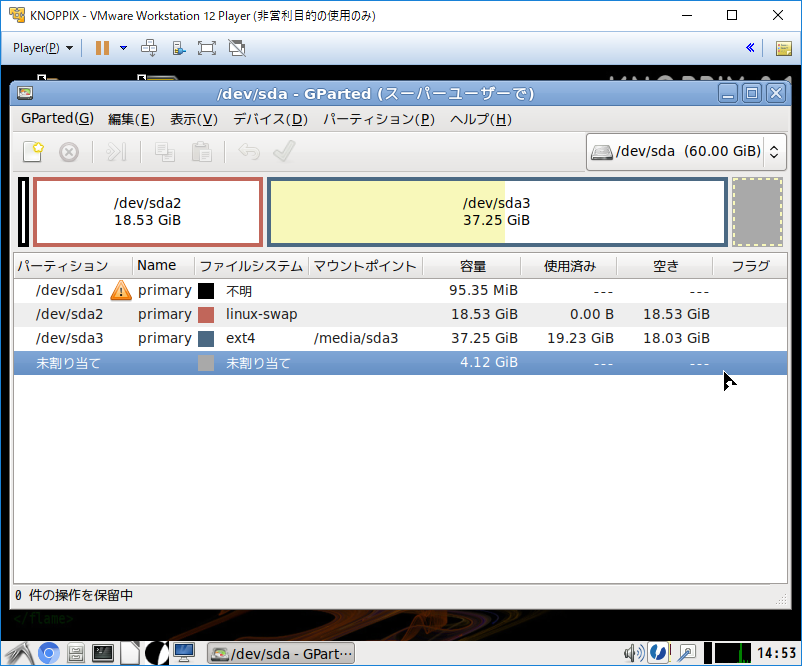802x666 pixels.
Task: Click the パーティション column header
Action: pyautogui.click(x=73, y=266)
